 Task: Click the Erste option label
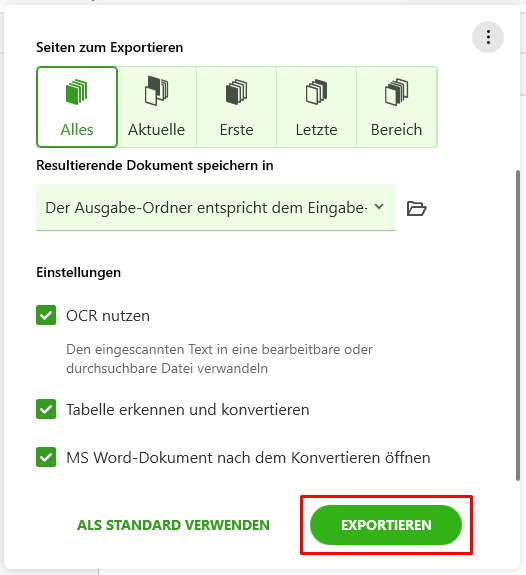(236, 130)
